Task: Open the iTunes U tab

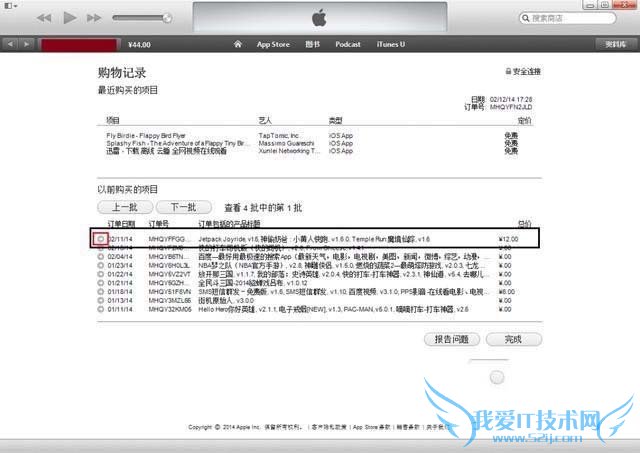Action: tap(391, 44)
